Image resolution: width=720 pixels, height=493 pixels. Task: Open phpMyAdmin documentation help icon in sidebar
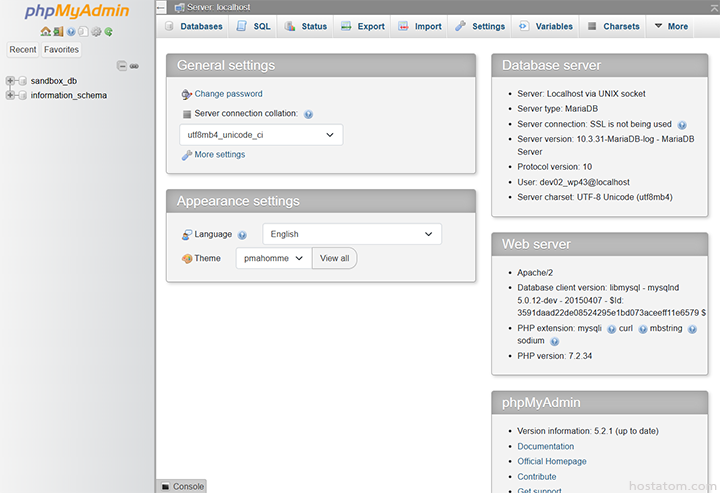(x=71, y=31)
